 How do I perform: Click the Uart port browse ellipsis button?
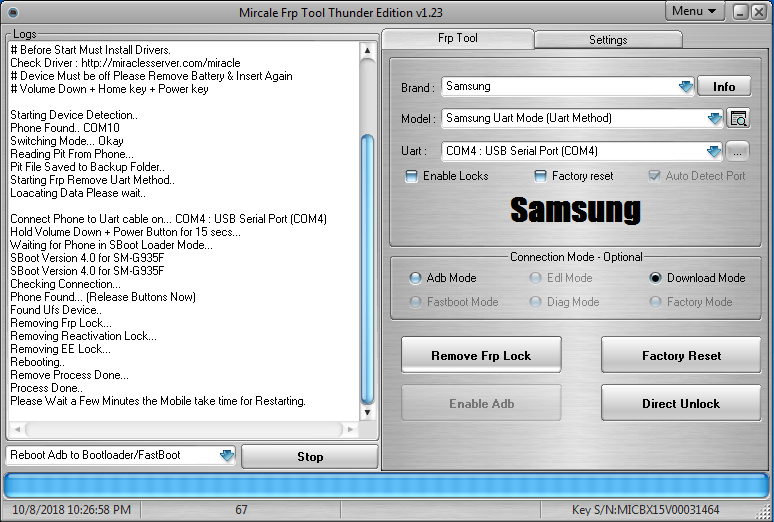coord(737,152)
